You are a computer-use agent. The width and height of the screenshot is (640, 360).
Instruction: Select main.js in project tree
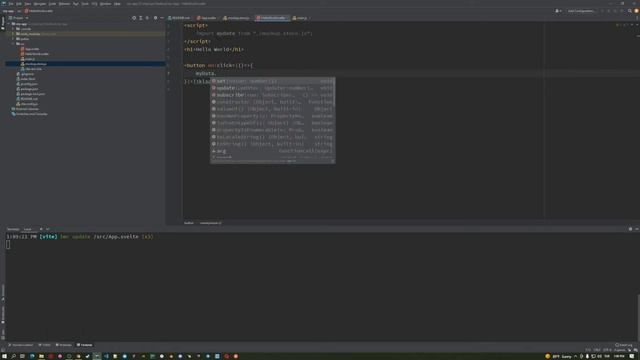(x=29, y=59)
